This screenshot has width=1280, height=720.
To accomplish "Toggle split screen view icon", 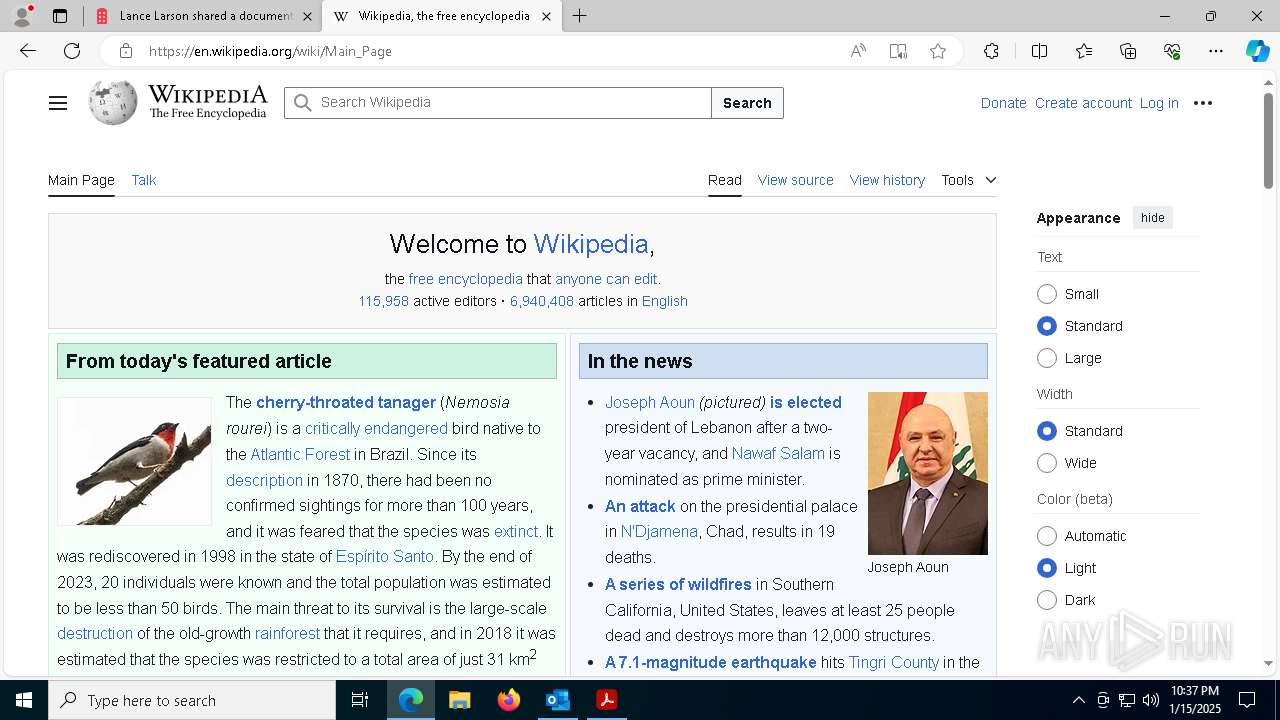I will click(1039, 51).
